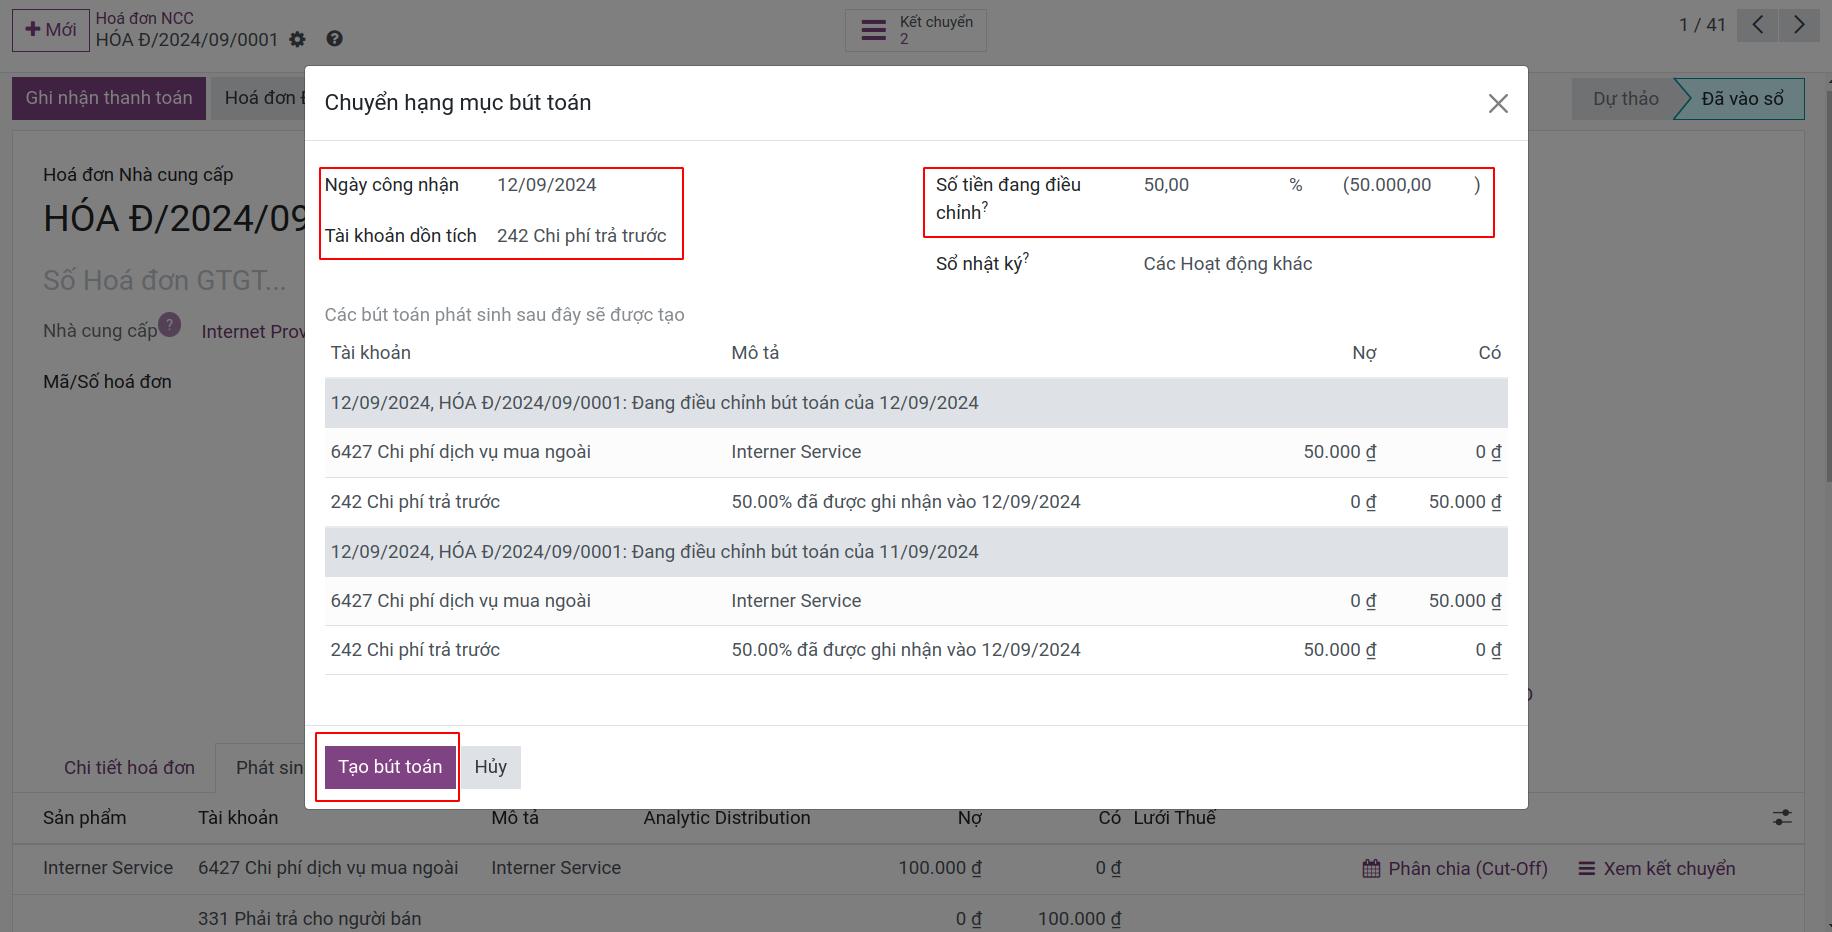Click Phân chia (Cut-Off) calendar button

point(1455,869)
